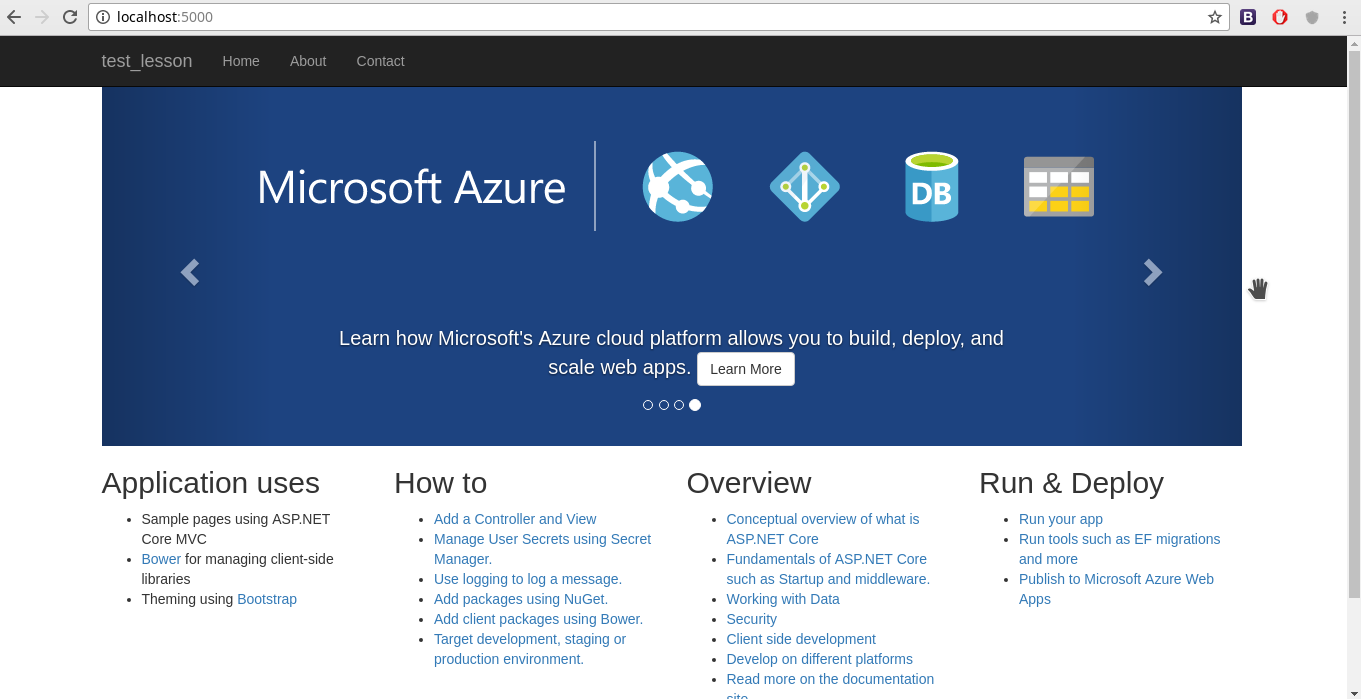This screenshot has height=699, width=1361.
Task: Open 'Use logging to log a message' link
Action: tap(528, 579)
